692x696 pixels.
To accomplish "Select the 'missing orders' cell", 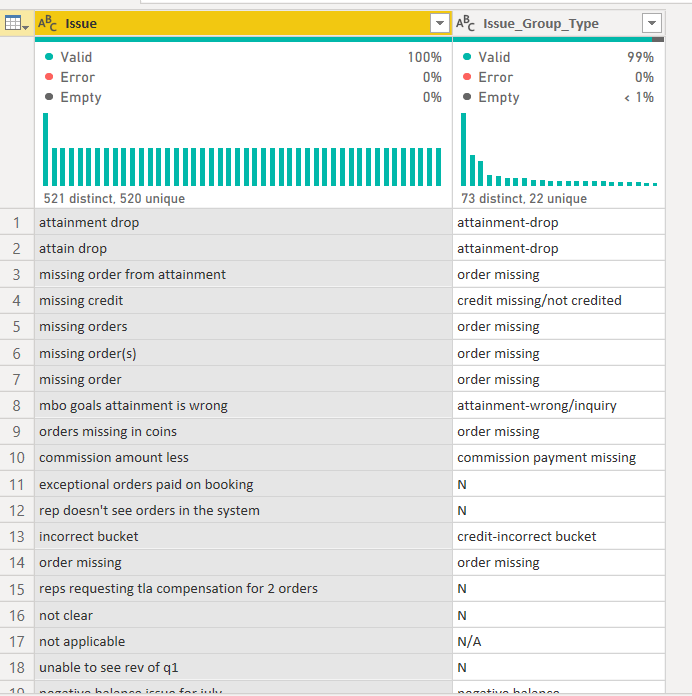I will point(243,327).
